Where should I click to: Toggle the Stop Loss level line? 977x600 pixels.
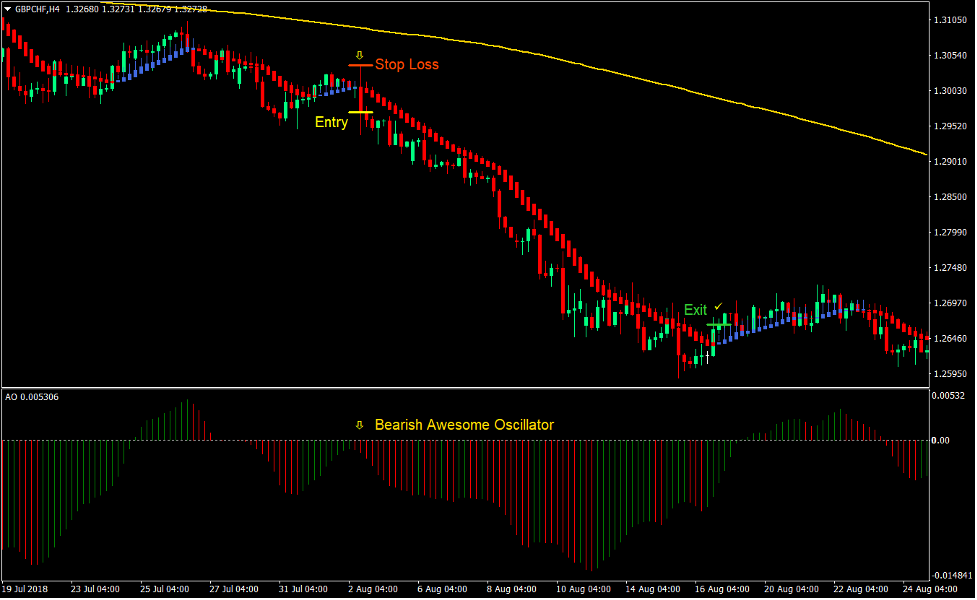(x=358, y=65)
